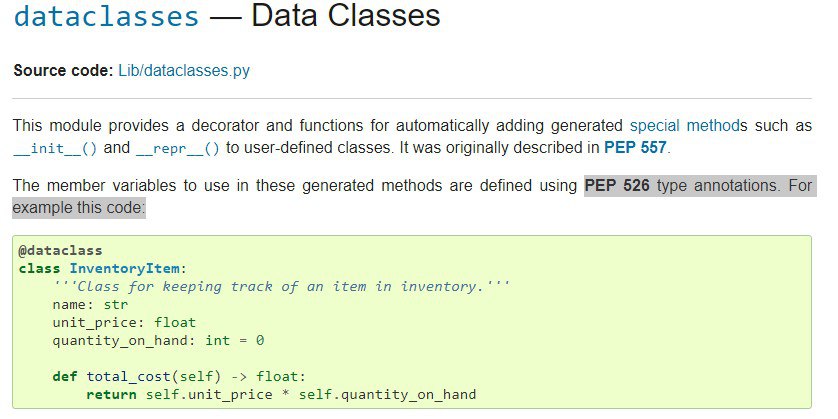Click the highlighted "example this code:" text
Image resolution: width=838 pixels, height=419 pixels.
point(79,208)
